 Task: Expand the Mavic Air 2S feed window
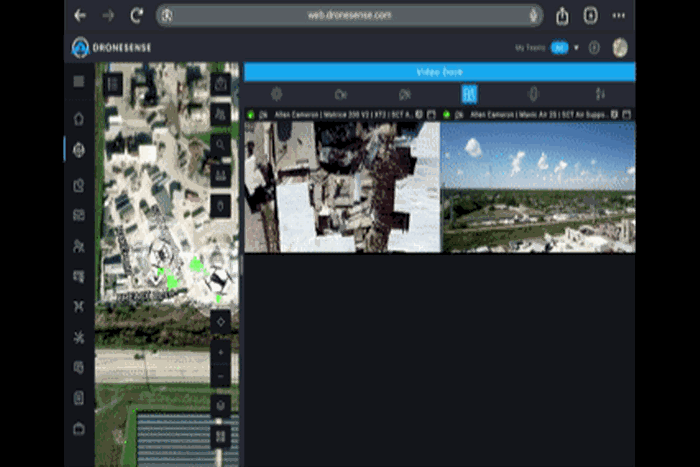tap(627, 115)
